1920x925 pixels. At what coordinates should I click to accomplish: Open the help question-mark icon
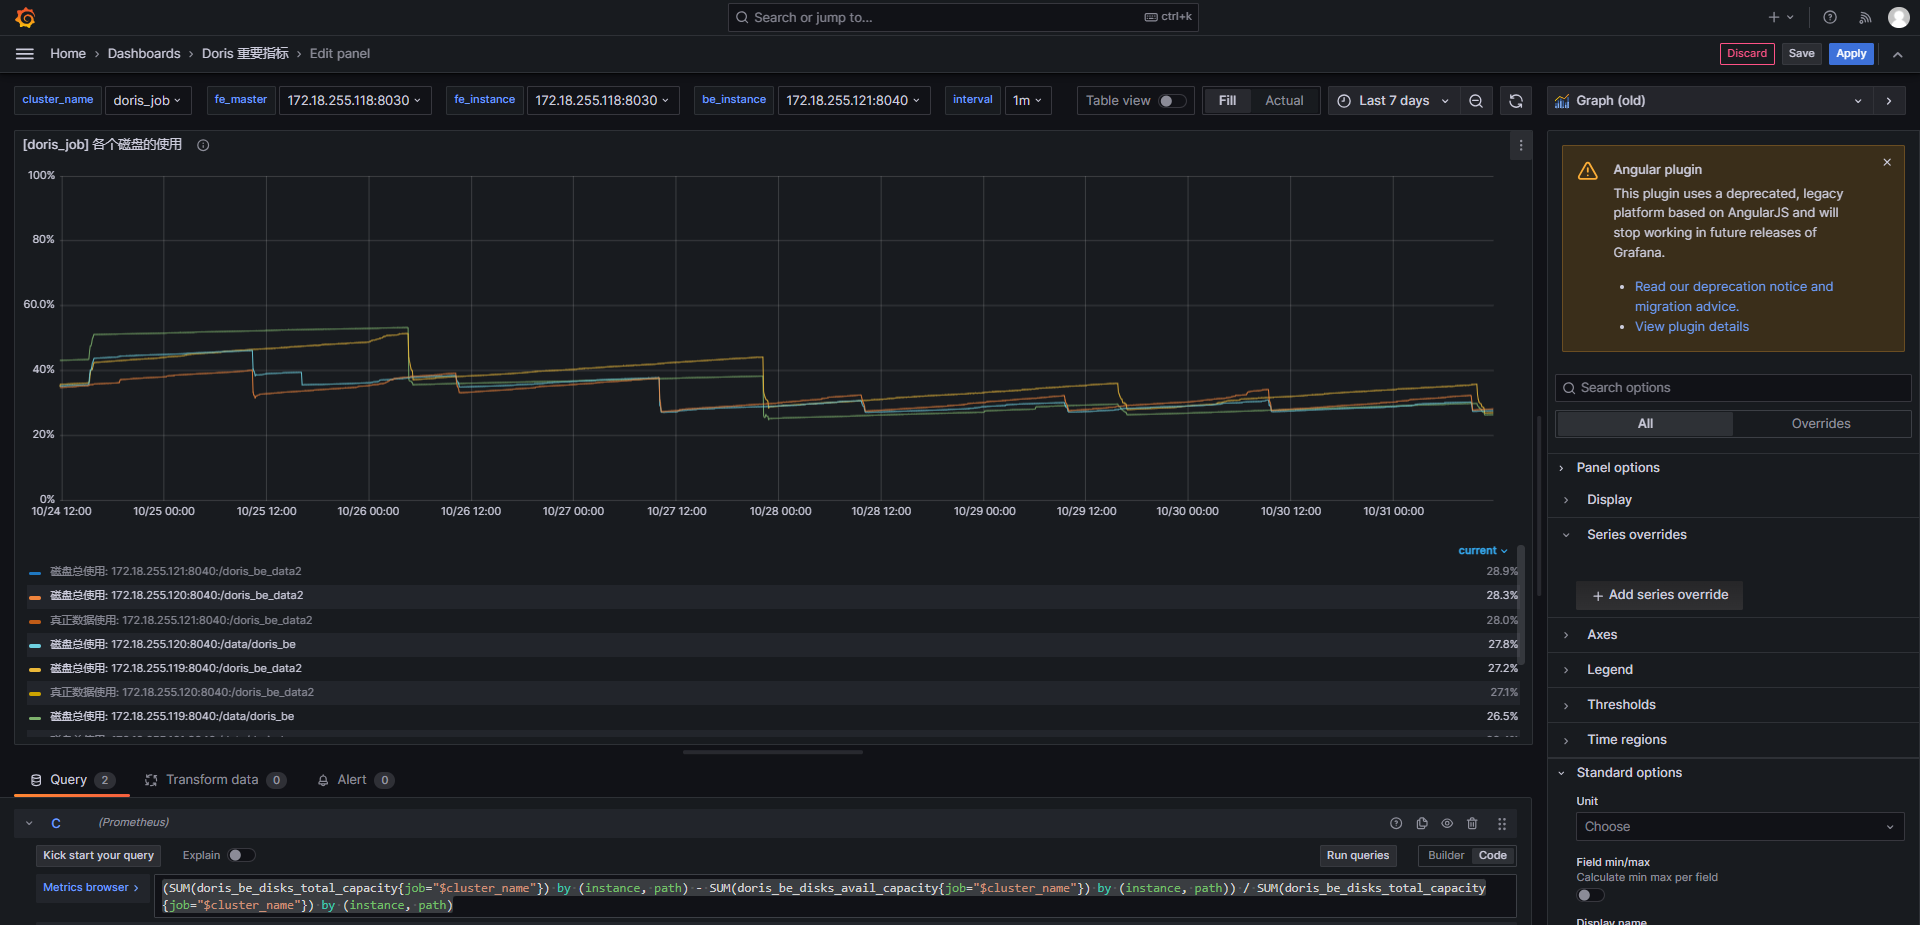(1830, 17)
